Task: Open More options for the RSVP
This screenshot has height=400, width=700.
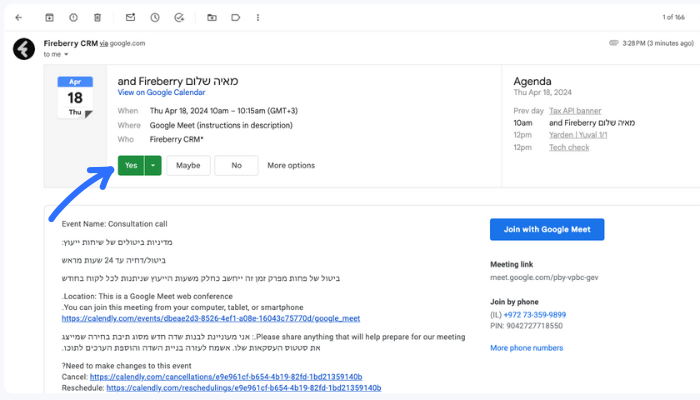Action: tap(291, 165)
